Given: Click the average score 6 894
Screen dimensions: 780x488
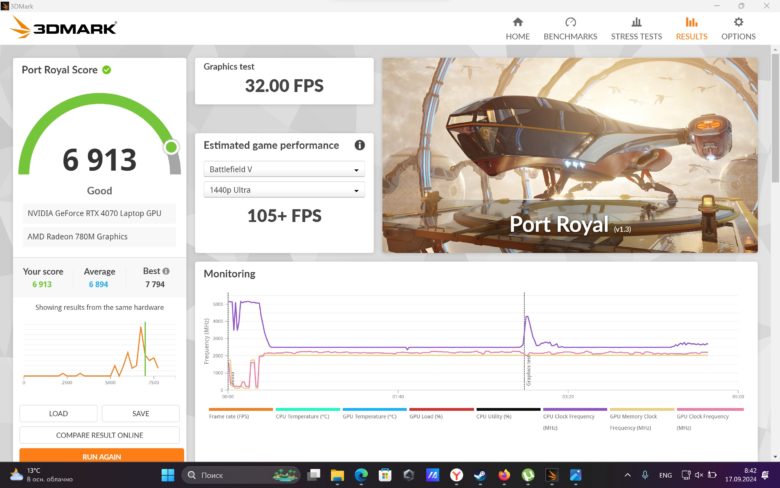Looking at the screenshot, I should tap(98, 285).
